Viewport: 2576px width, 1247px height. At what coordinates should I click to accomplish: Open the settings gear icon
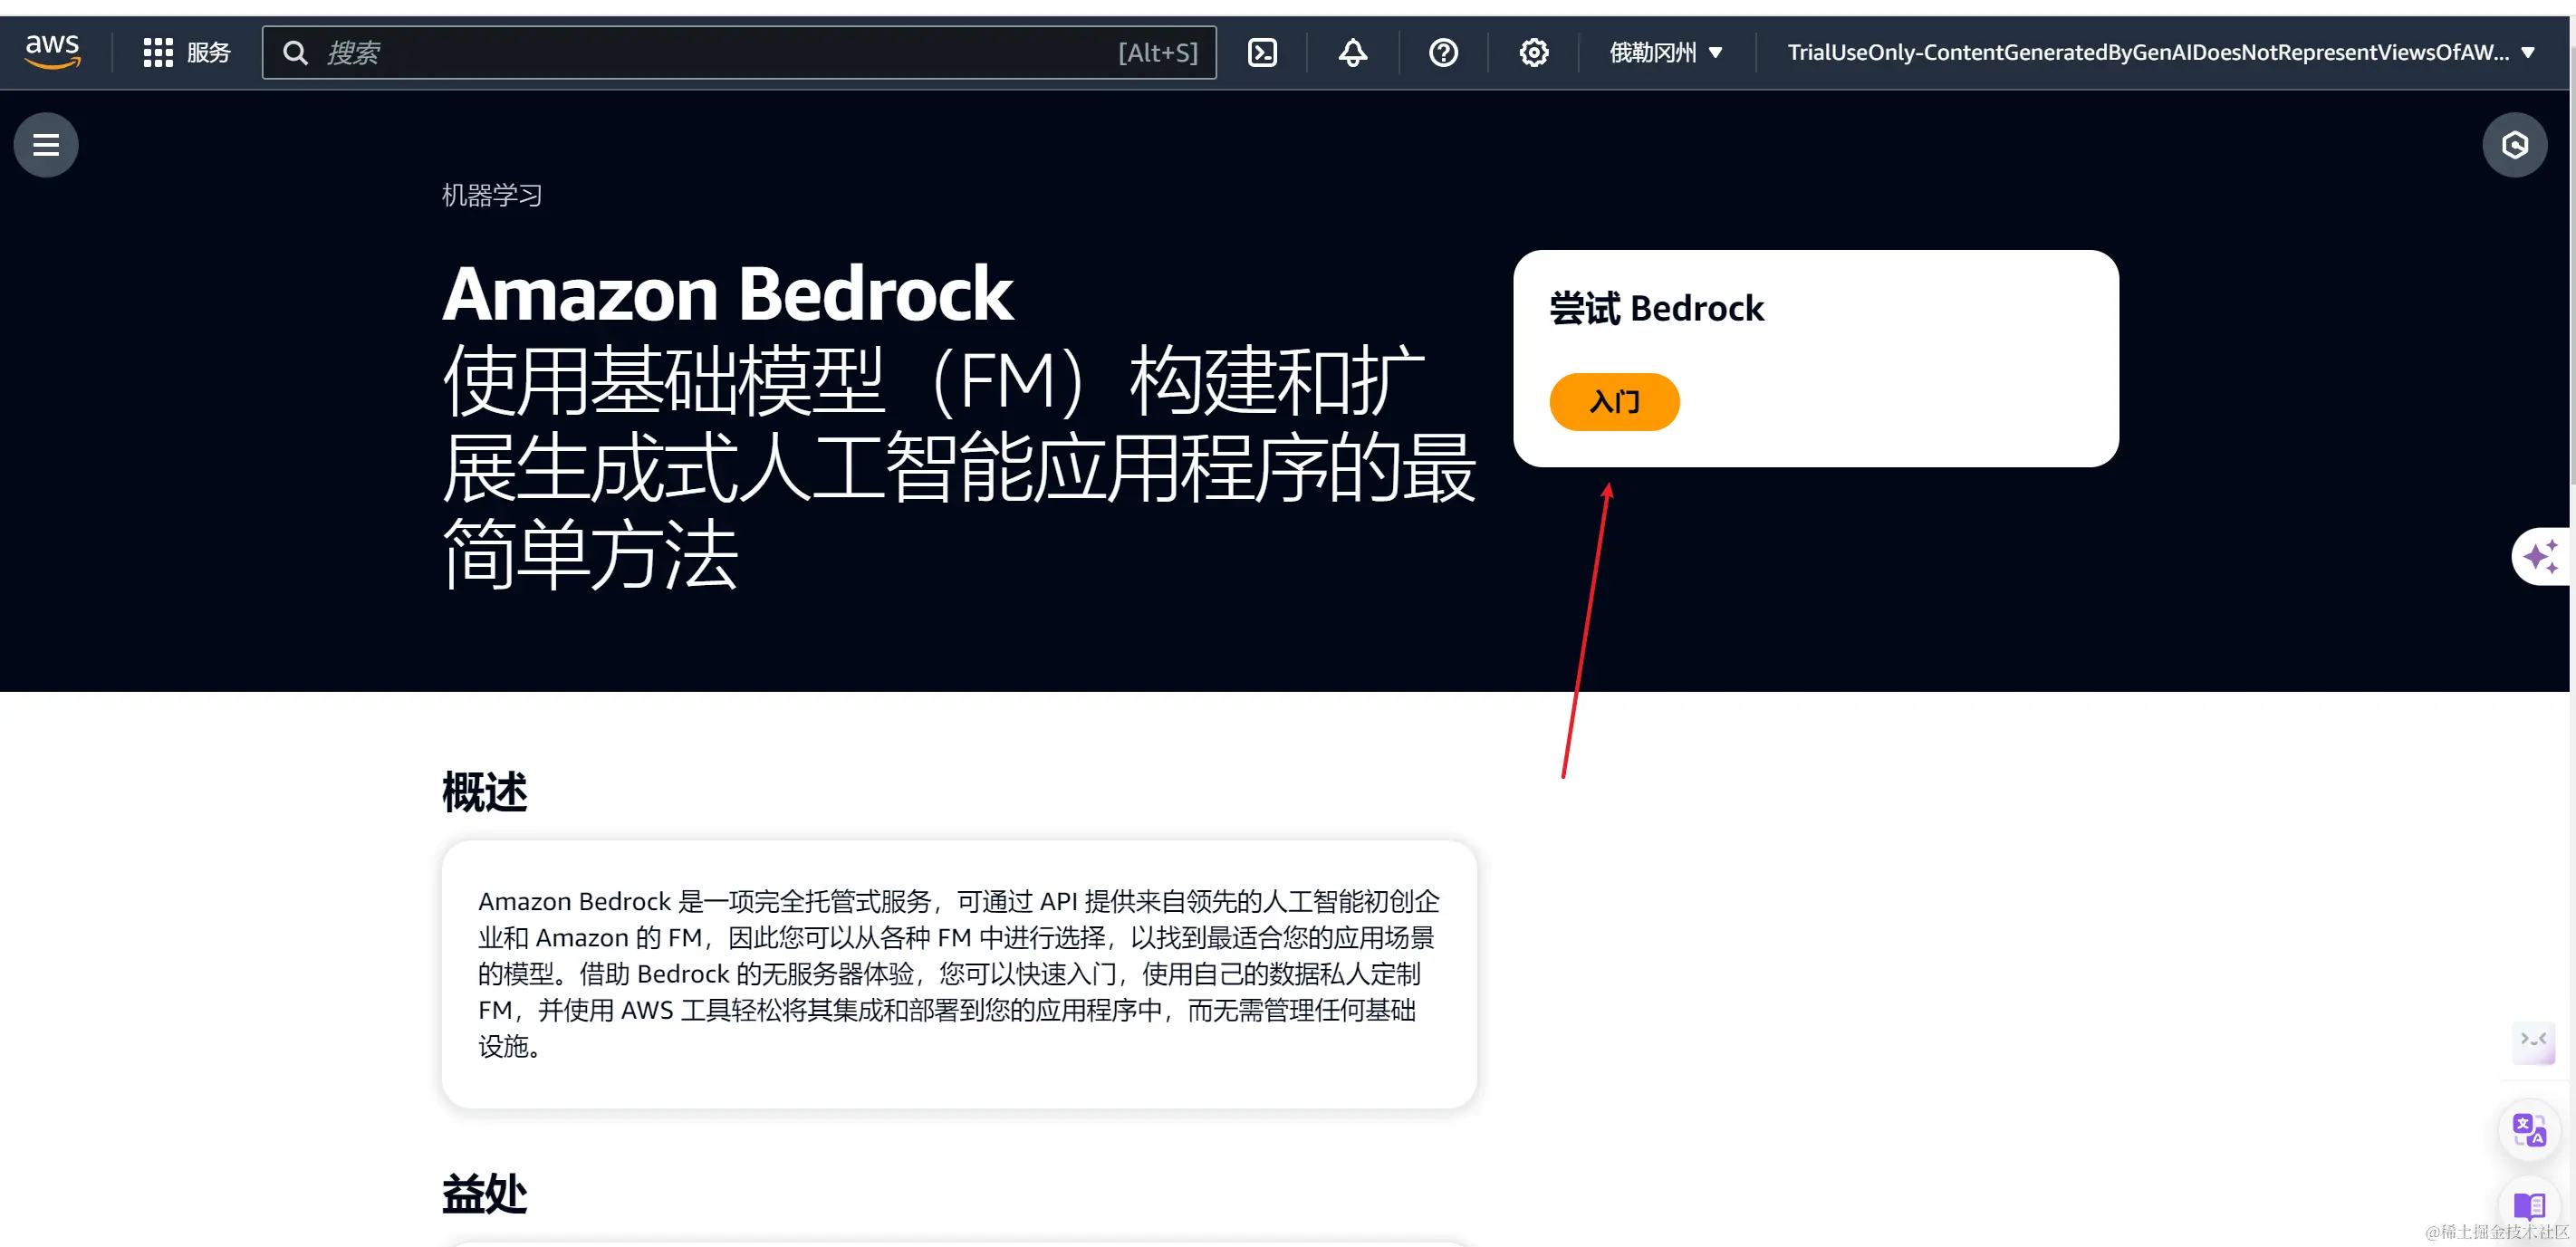tap(1533, 52)
